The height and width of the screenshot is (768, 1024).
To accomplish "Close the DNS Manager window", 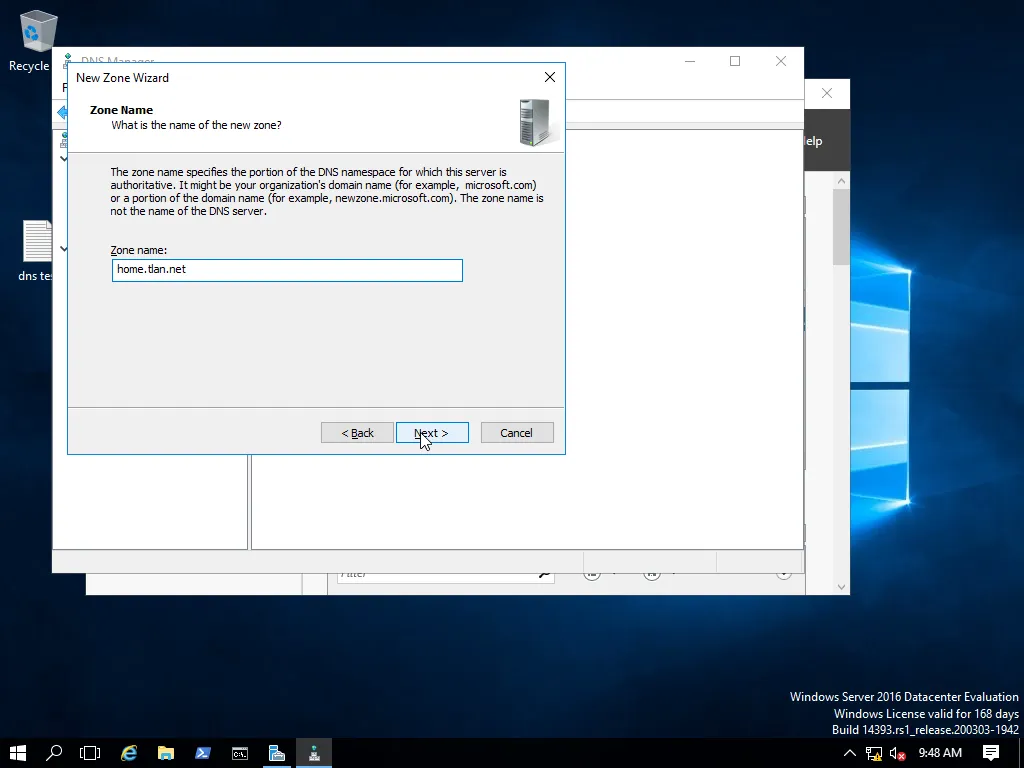I will point(780,61).
